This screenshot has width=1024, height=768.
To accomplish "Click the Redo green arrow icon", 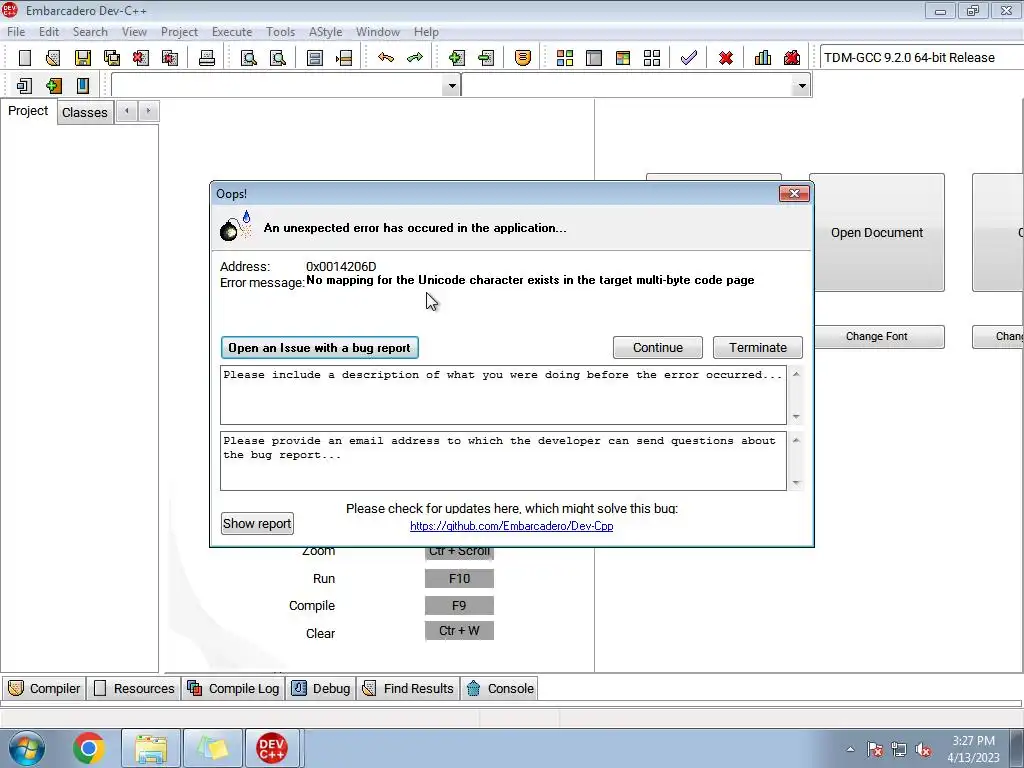I will tap(415, 57).
